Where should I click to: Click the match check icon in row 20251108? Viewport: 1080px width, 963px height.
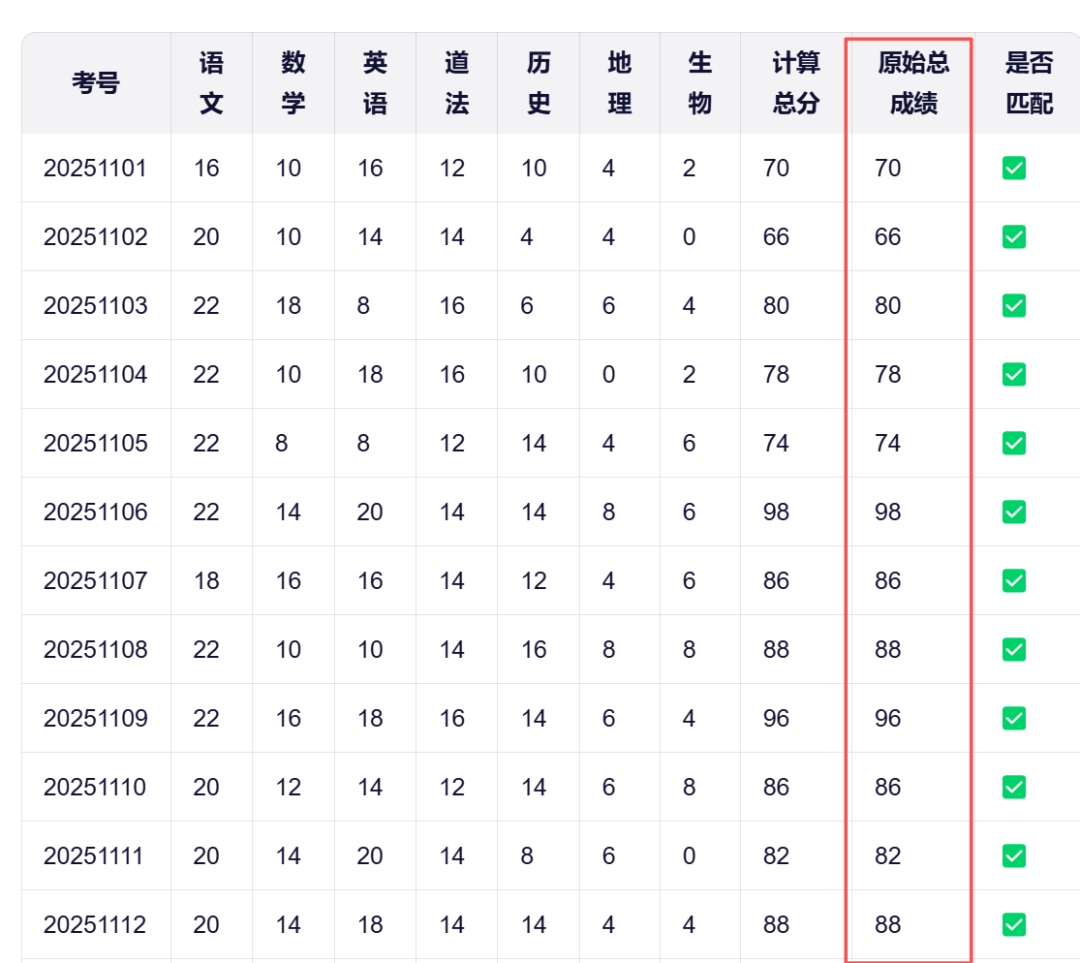(1014, 650)
